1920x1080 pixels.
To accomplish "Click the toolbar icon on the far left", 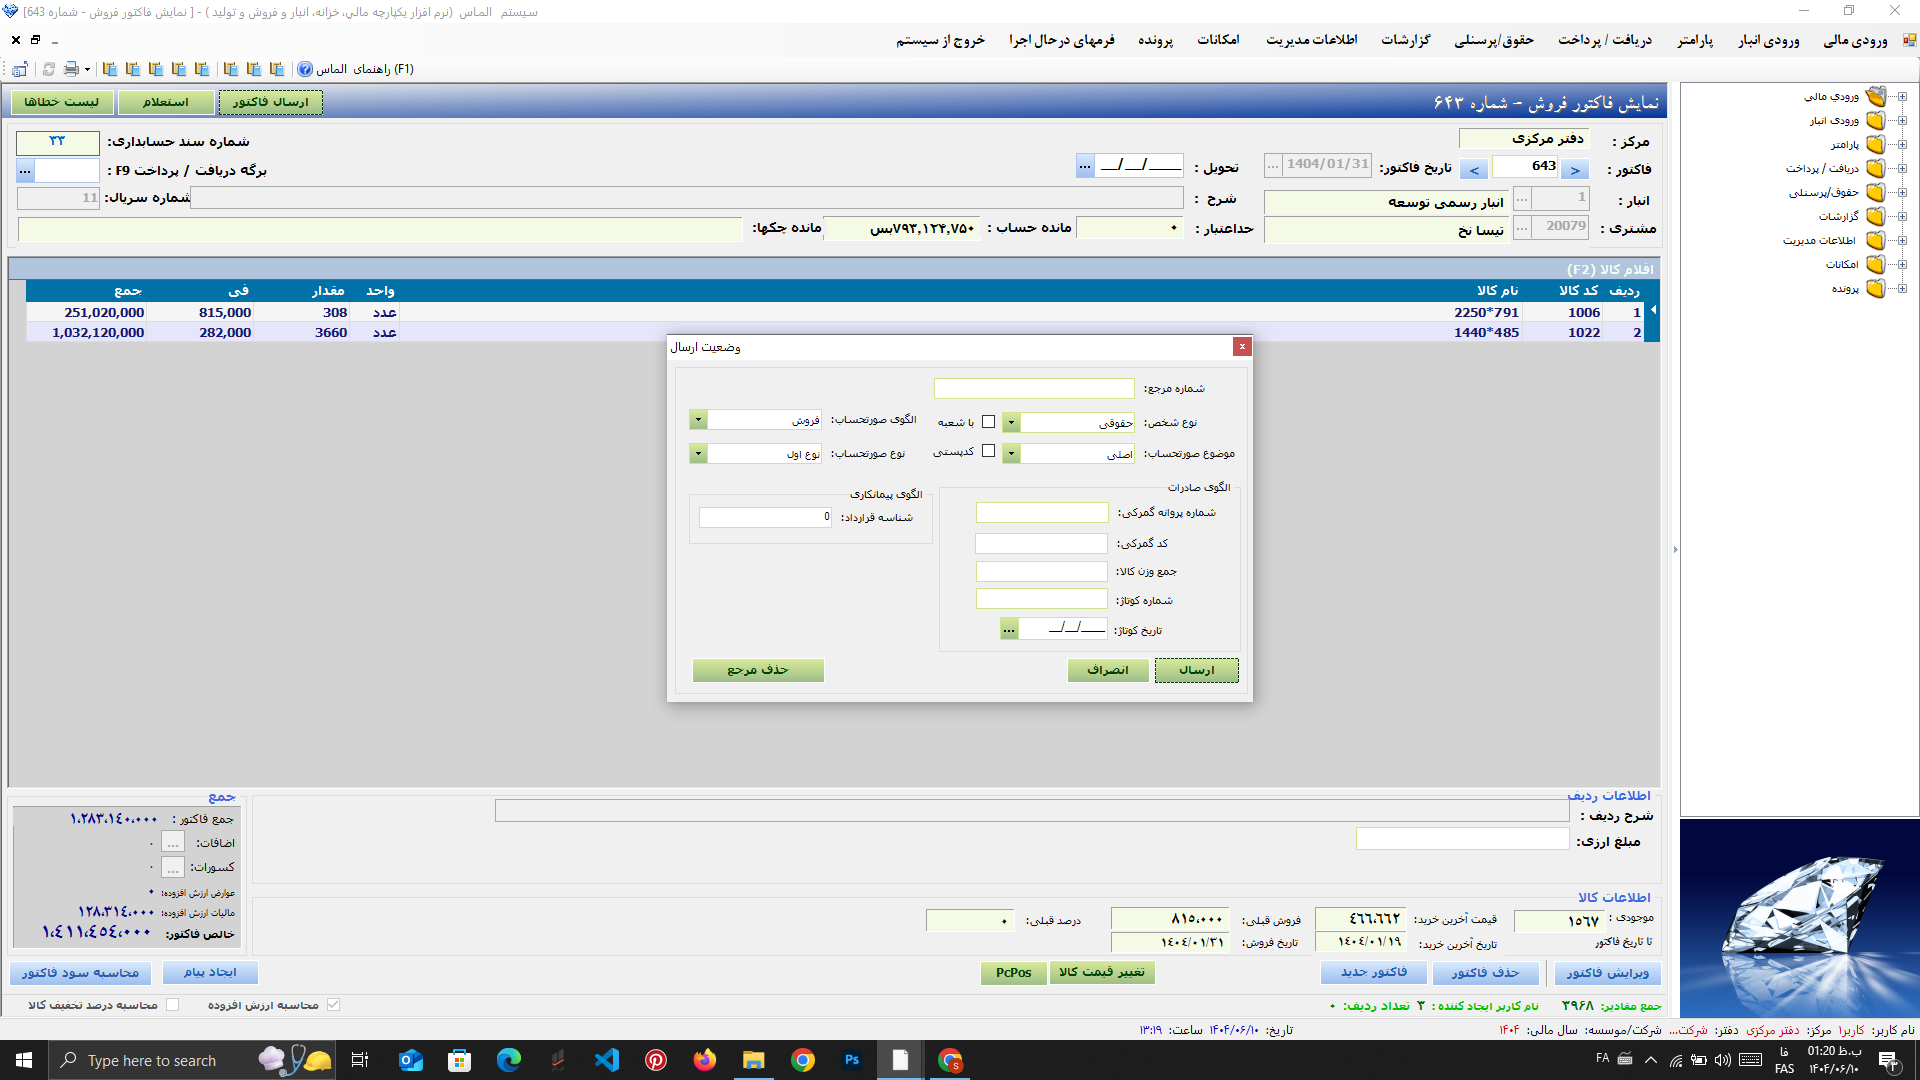I will [x=19, y=69].
